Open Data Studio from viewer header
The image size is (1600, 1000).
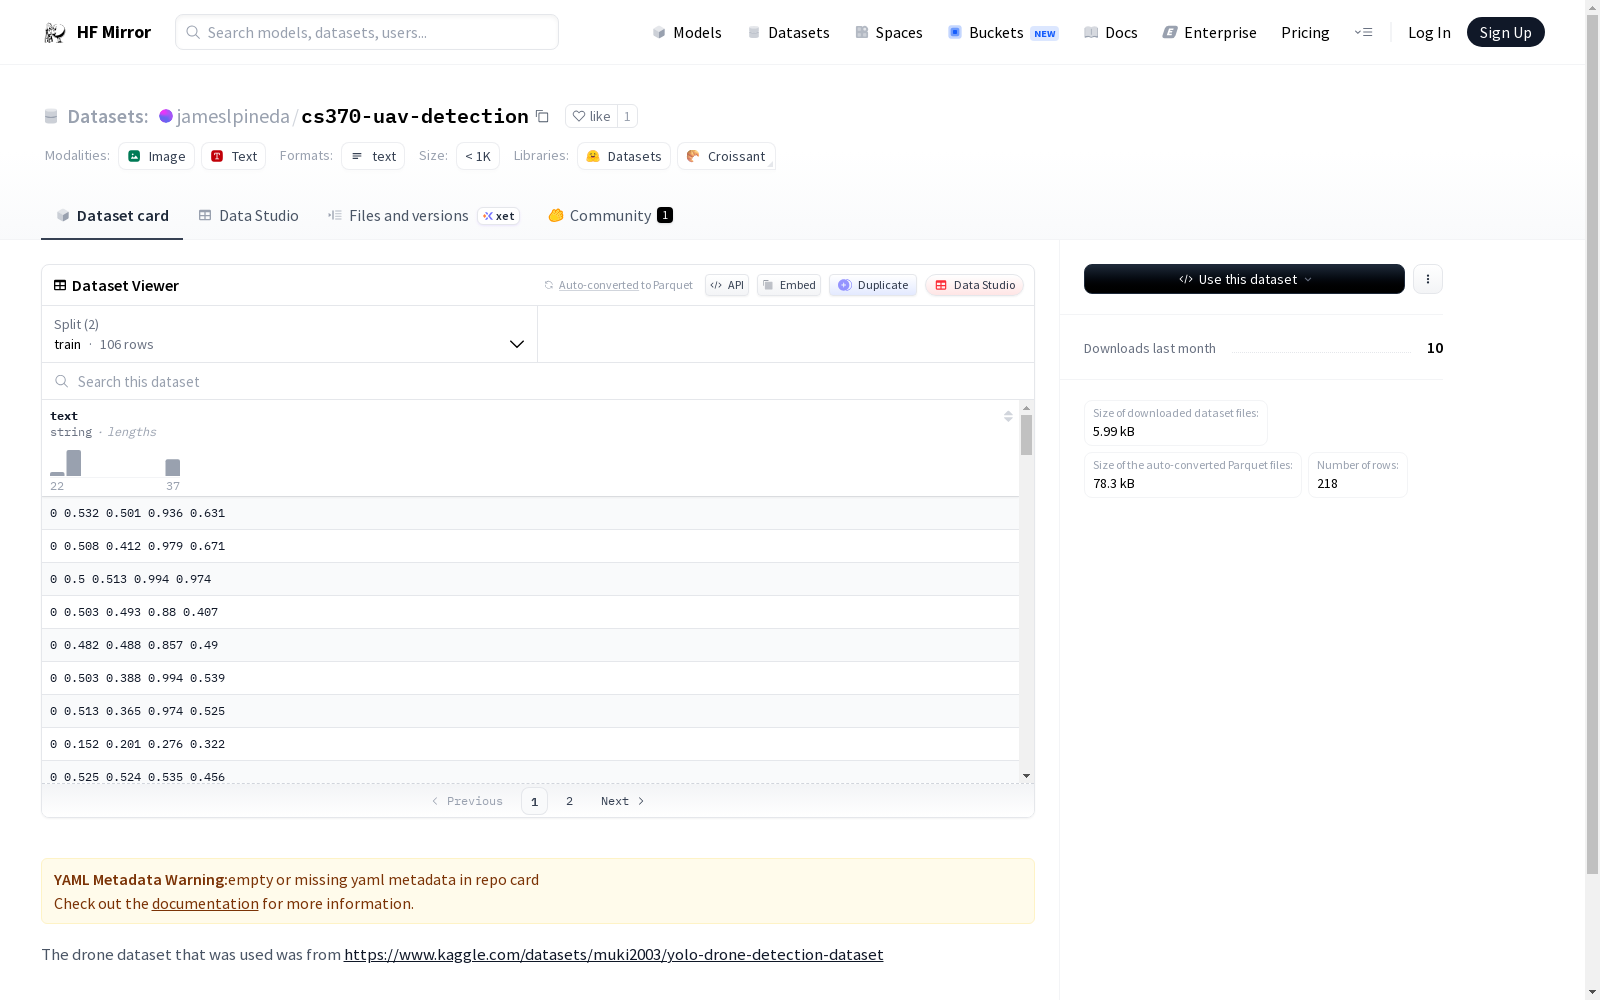975,285
